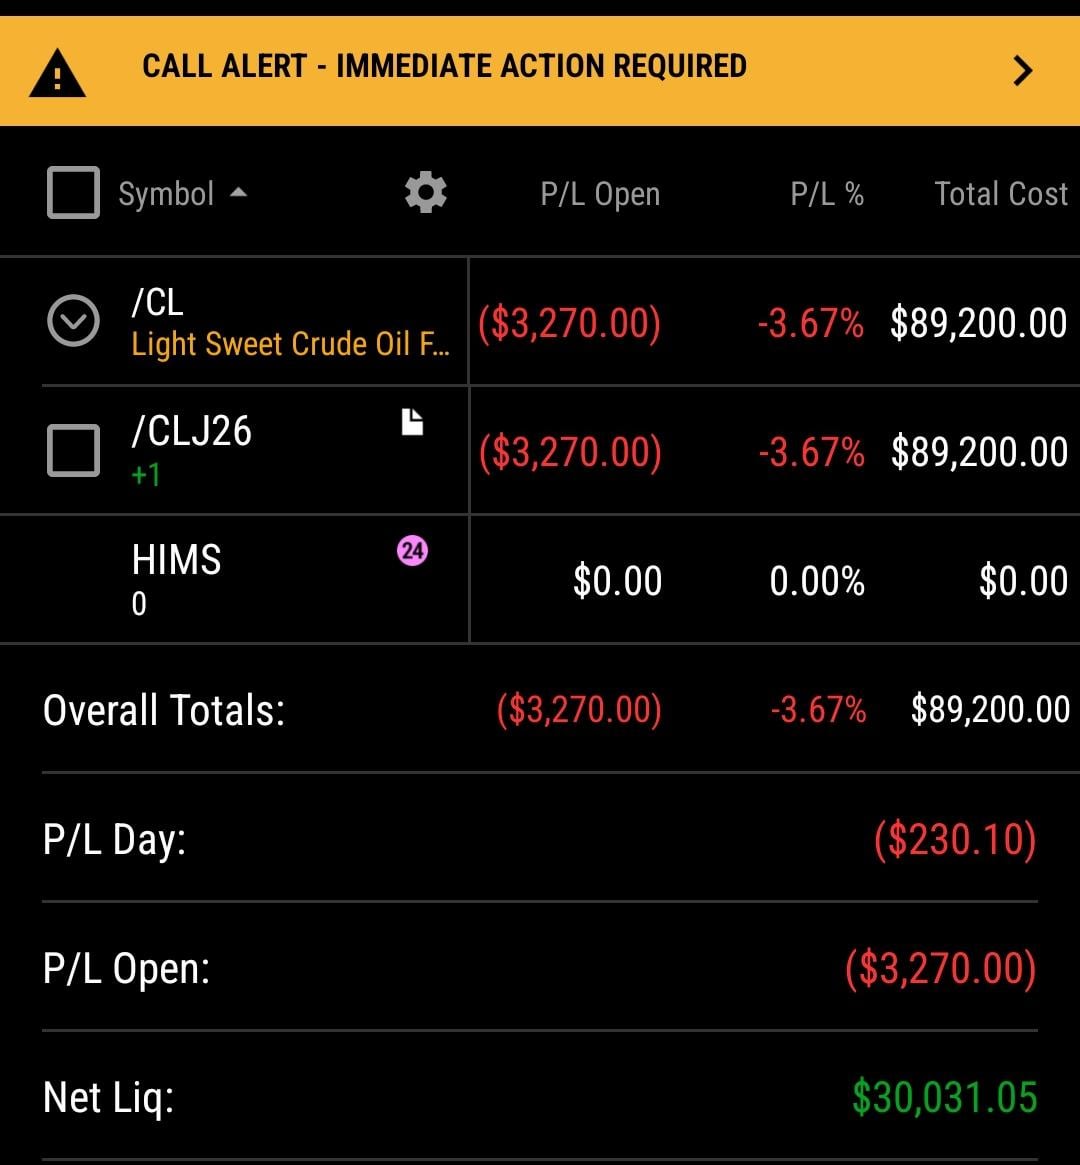Check the /CLJ26 position checkbox
Viewport: 1080px width, 1165px height.
point(73,450)
